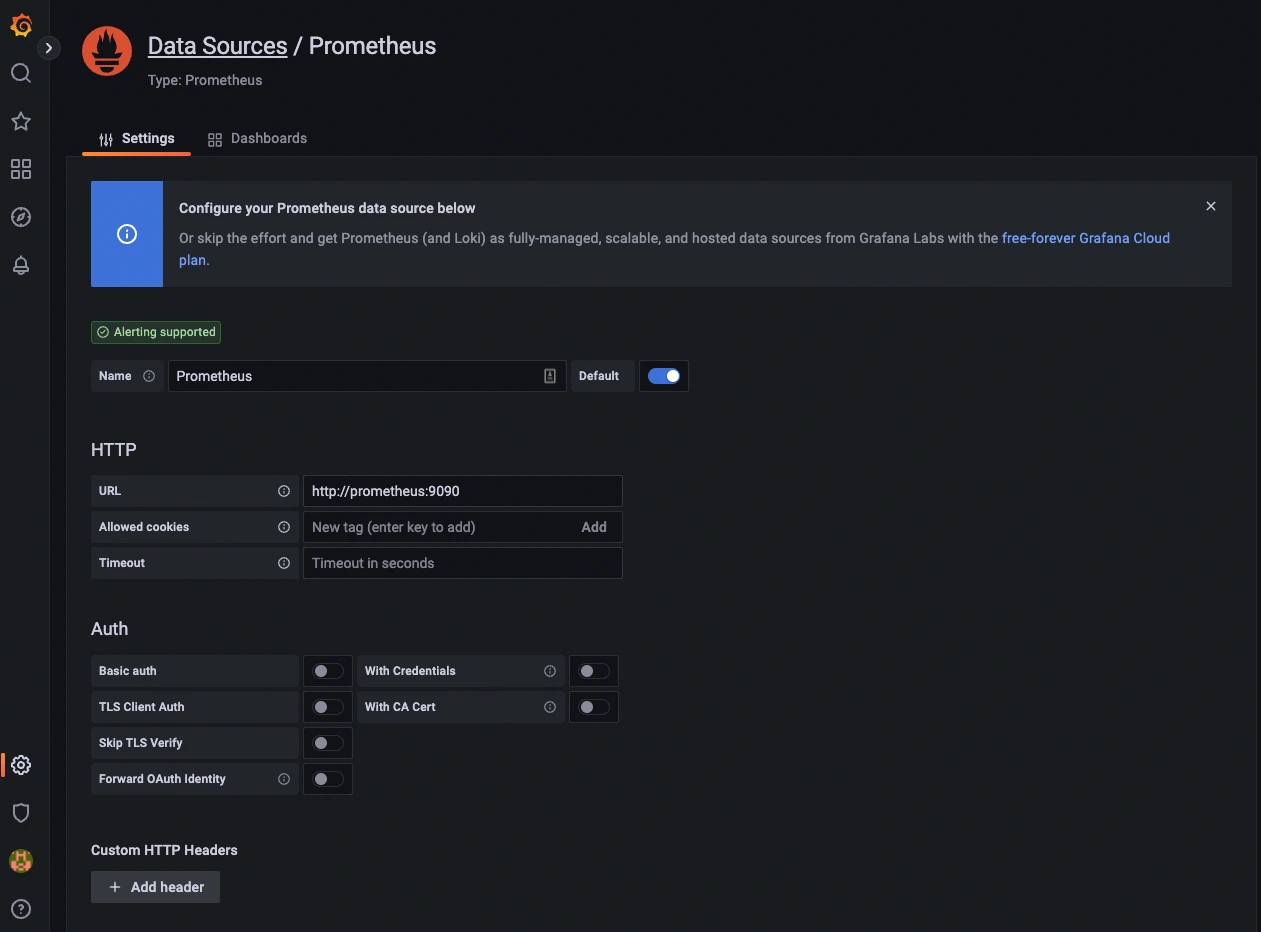Switch to the Dashboards tab
The height and width of the screenshot is (932, 1261).
pyautogui.click(x=257, y=139)
